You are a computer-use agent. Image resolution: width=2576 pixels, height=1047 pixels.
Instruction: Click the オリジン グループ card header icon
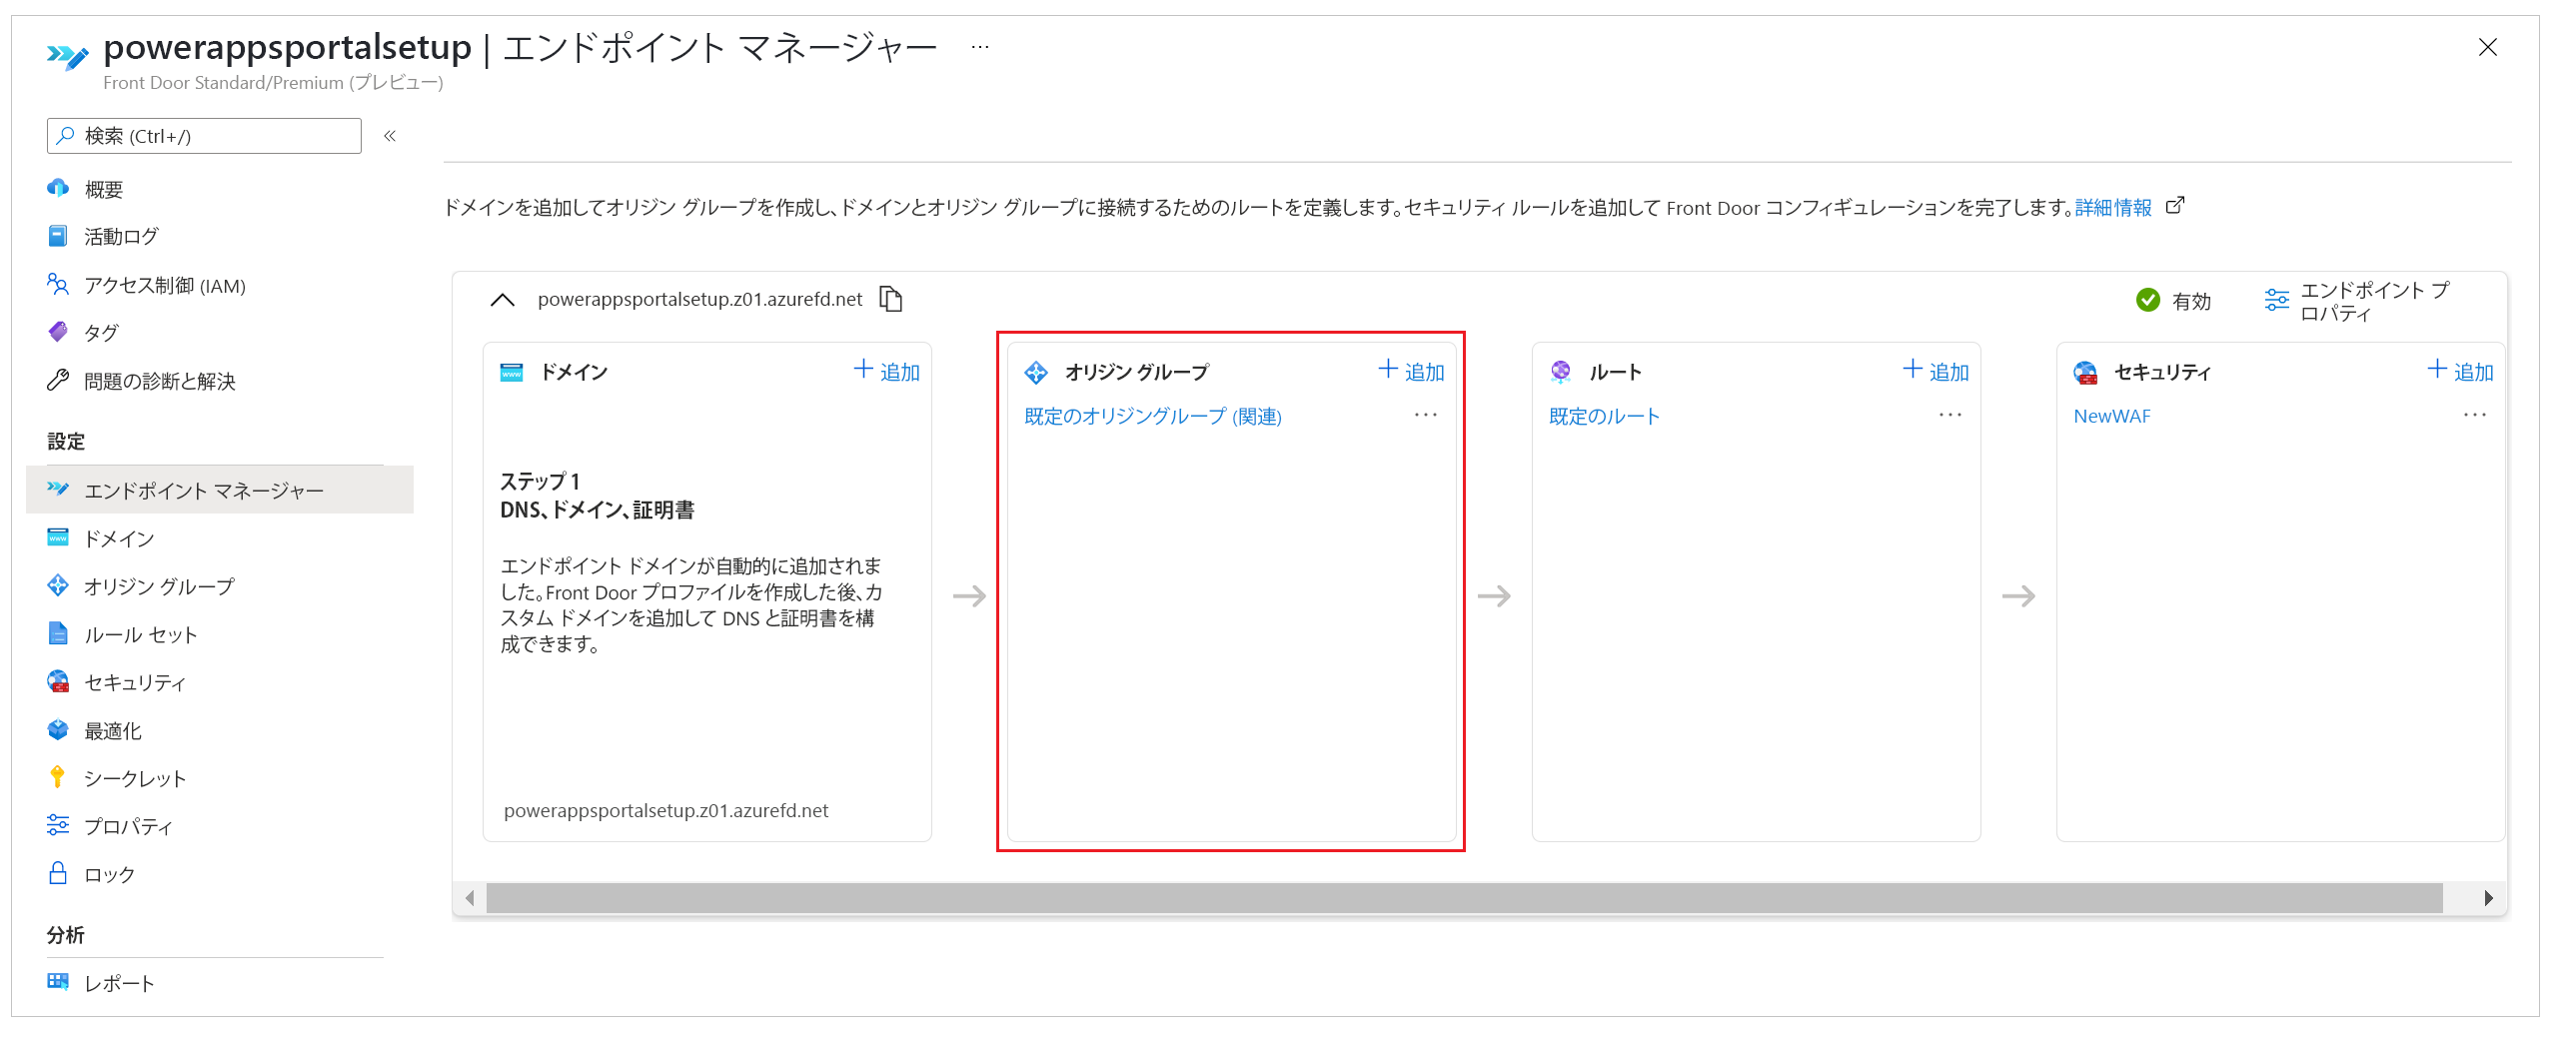(1036, 372)
